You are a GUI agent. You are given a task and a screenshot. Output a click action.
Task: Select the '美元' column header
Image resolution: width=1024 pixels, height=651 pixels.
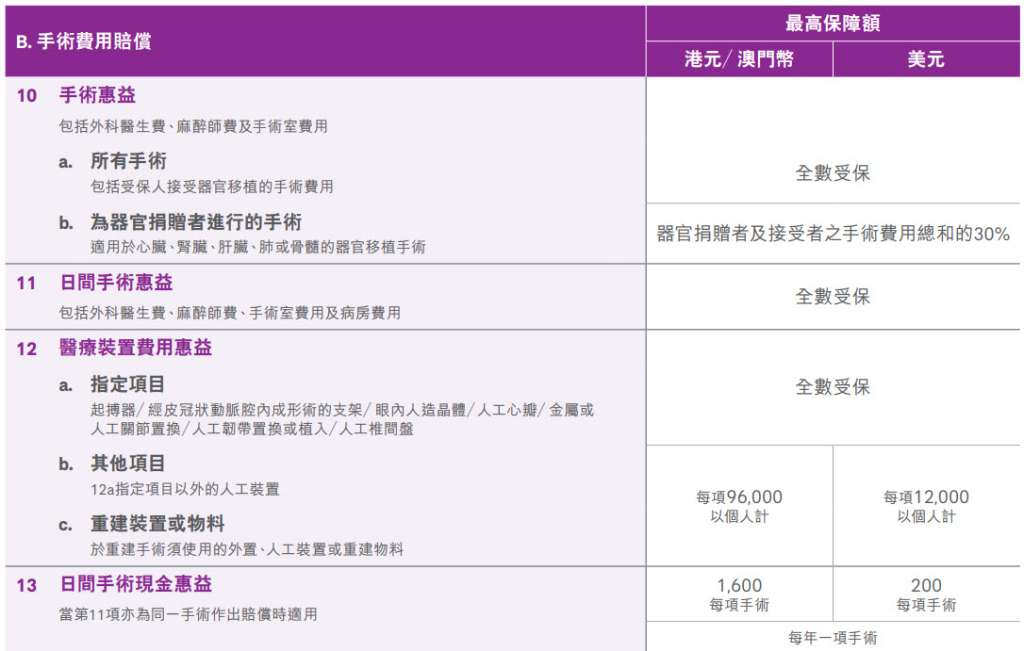click(x=926, y=59)
